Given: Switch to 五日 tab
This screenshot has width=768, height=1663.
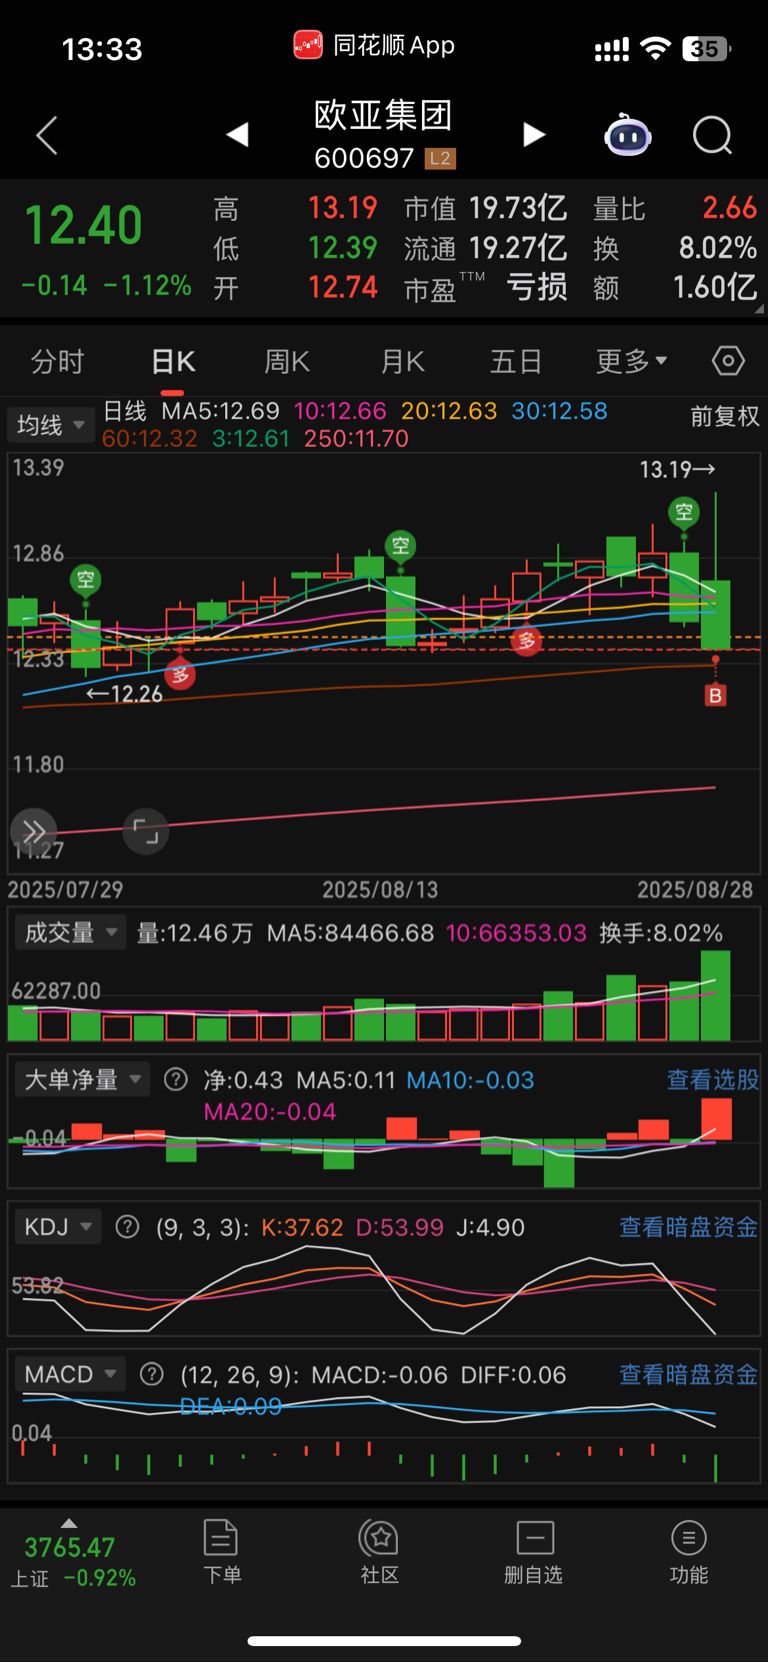Looking at the screenshot, I should pos(516,362).
